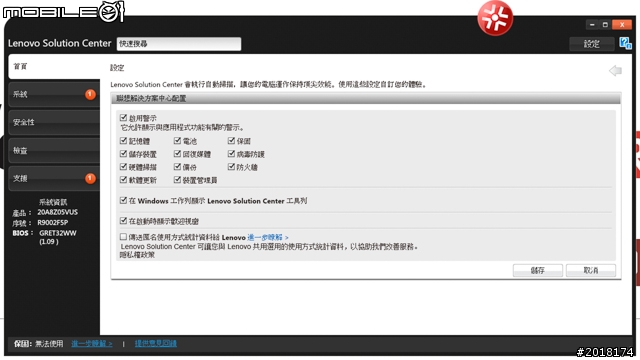Click the 系統資訊 heading in sidebar
Image resolution: width=640 pixels, height=360 pixels.
pyautogui.click(x=53, y=202)
